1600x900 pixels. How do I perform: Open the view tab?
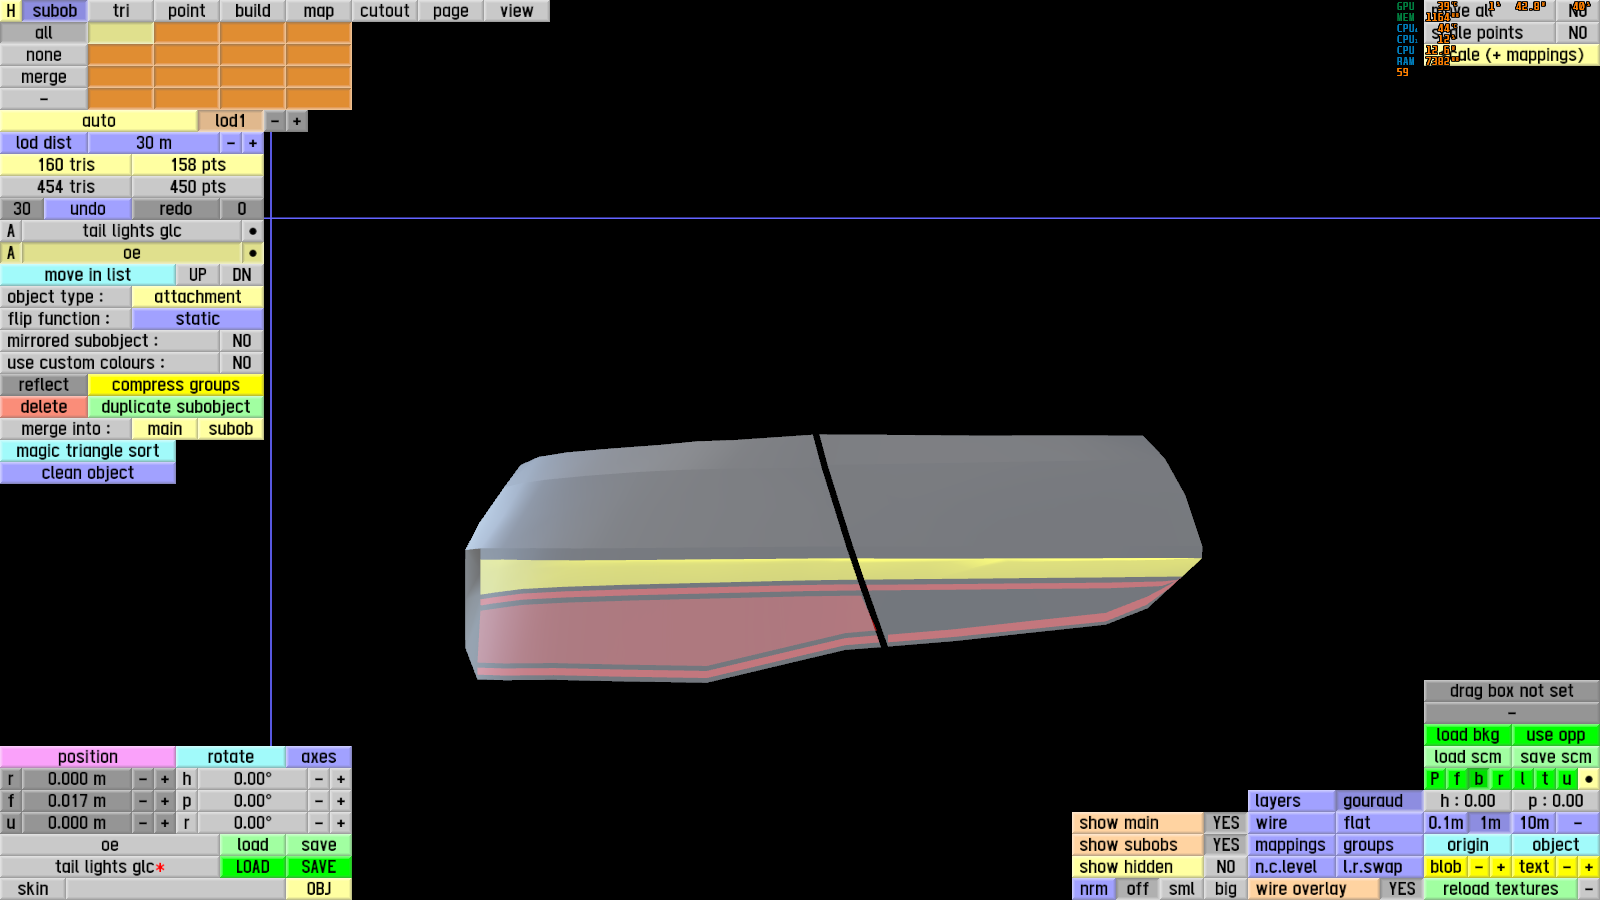tap(517, 11)
